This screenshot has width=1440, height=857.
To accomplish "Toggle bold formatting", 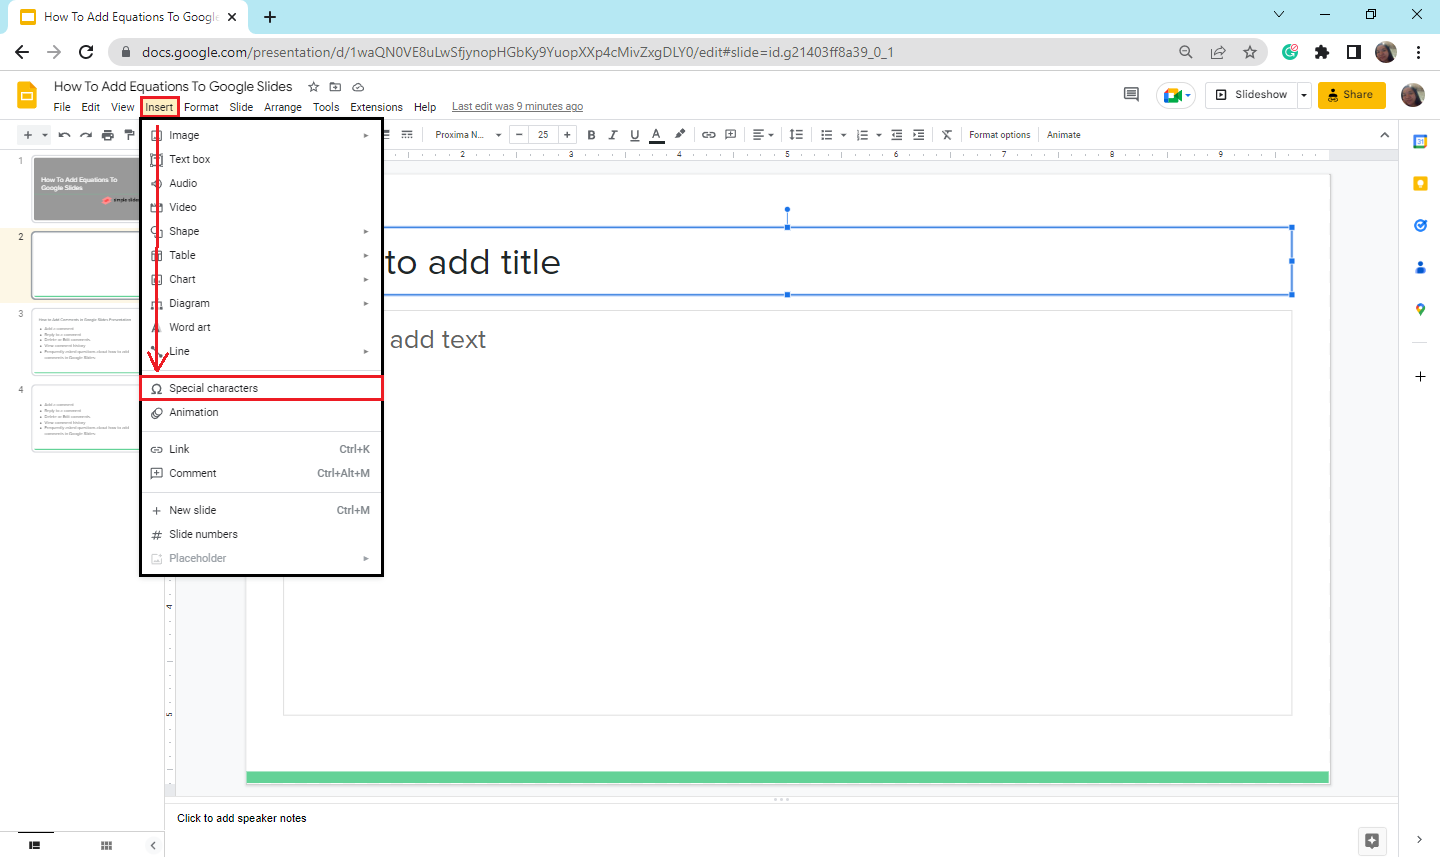I will coord(591,134).
